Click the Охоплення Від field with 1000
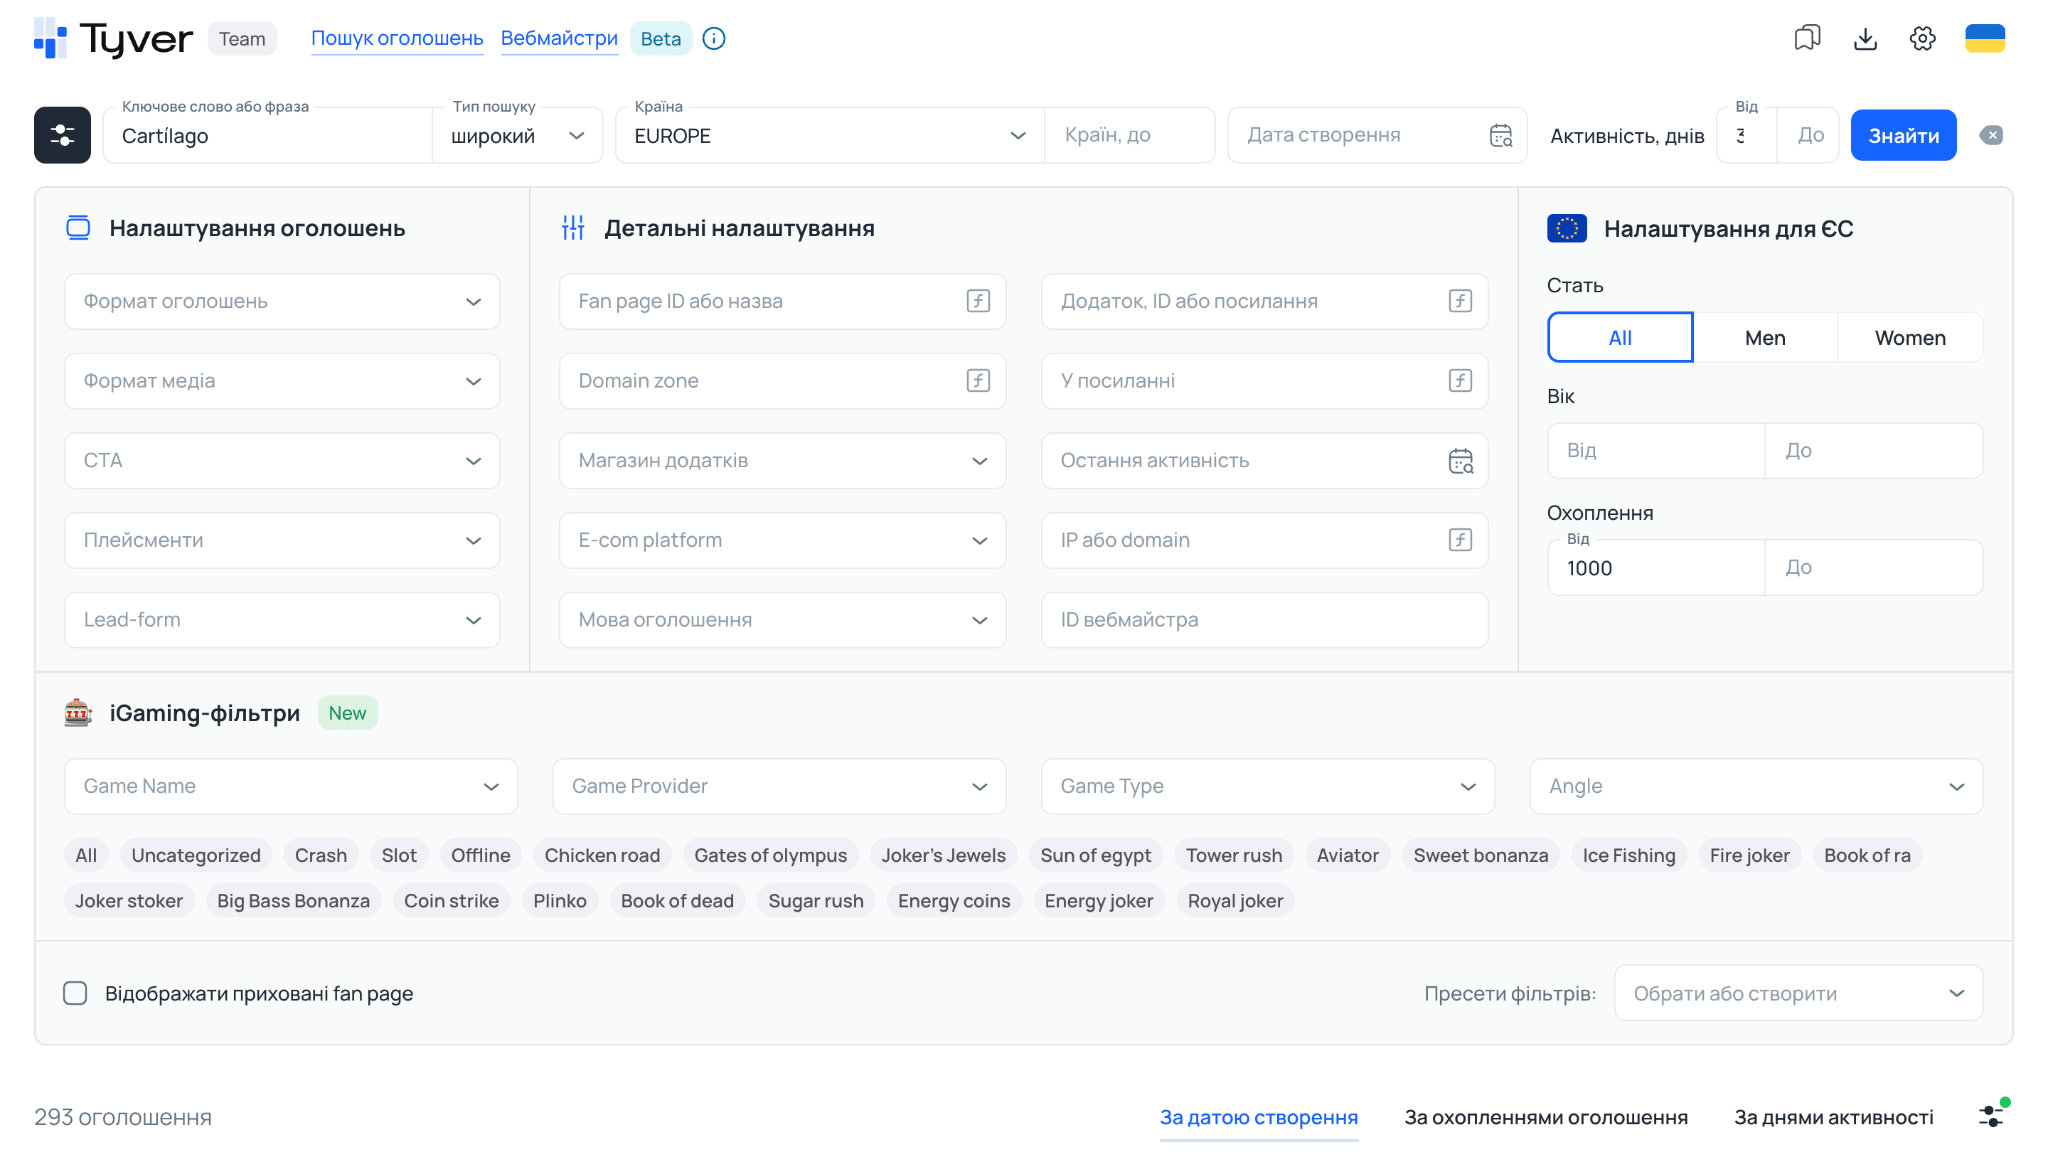Screen dimensions: 2048x1152 pos(1656,567)
